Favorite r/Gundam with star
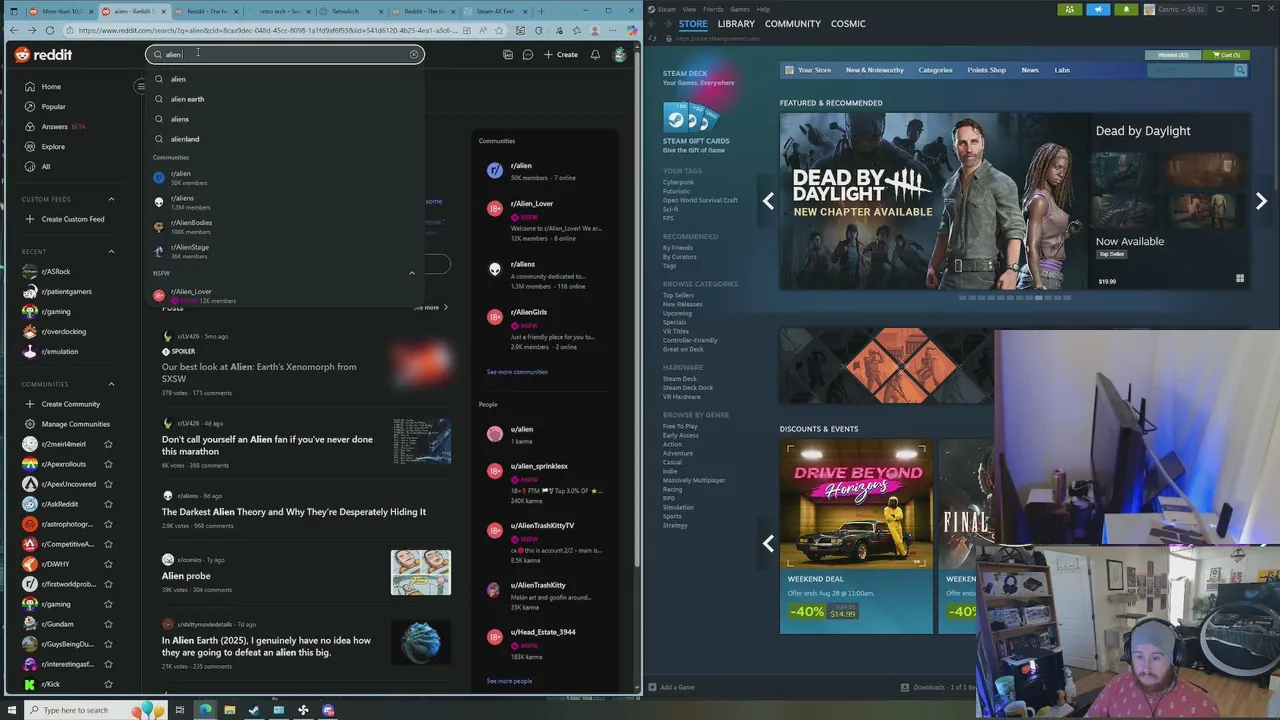1280x720 pixels. coord(108,624)
